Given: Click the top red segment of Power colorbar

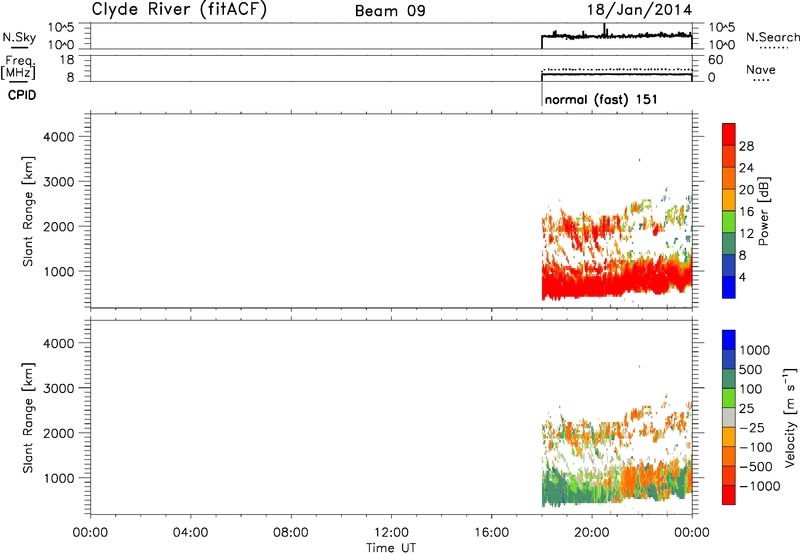Looking at the screenshot, I should [x=729, y=135].
